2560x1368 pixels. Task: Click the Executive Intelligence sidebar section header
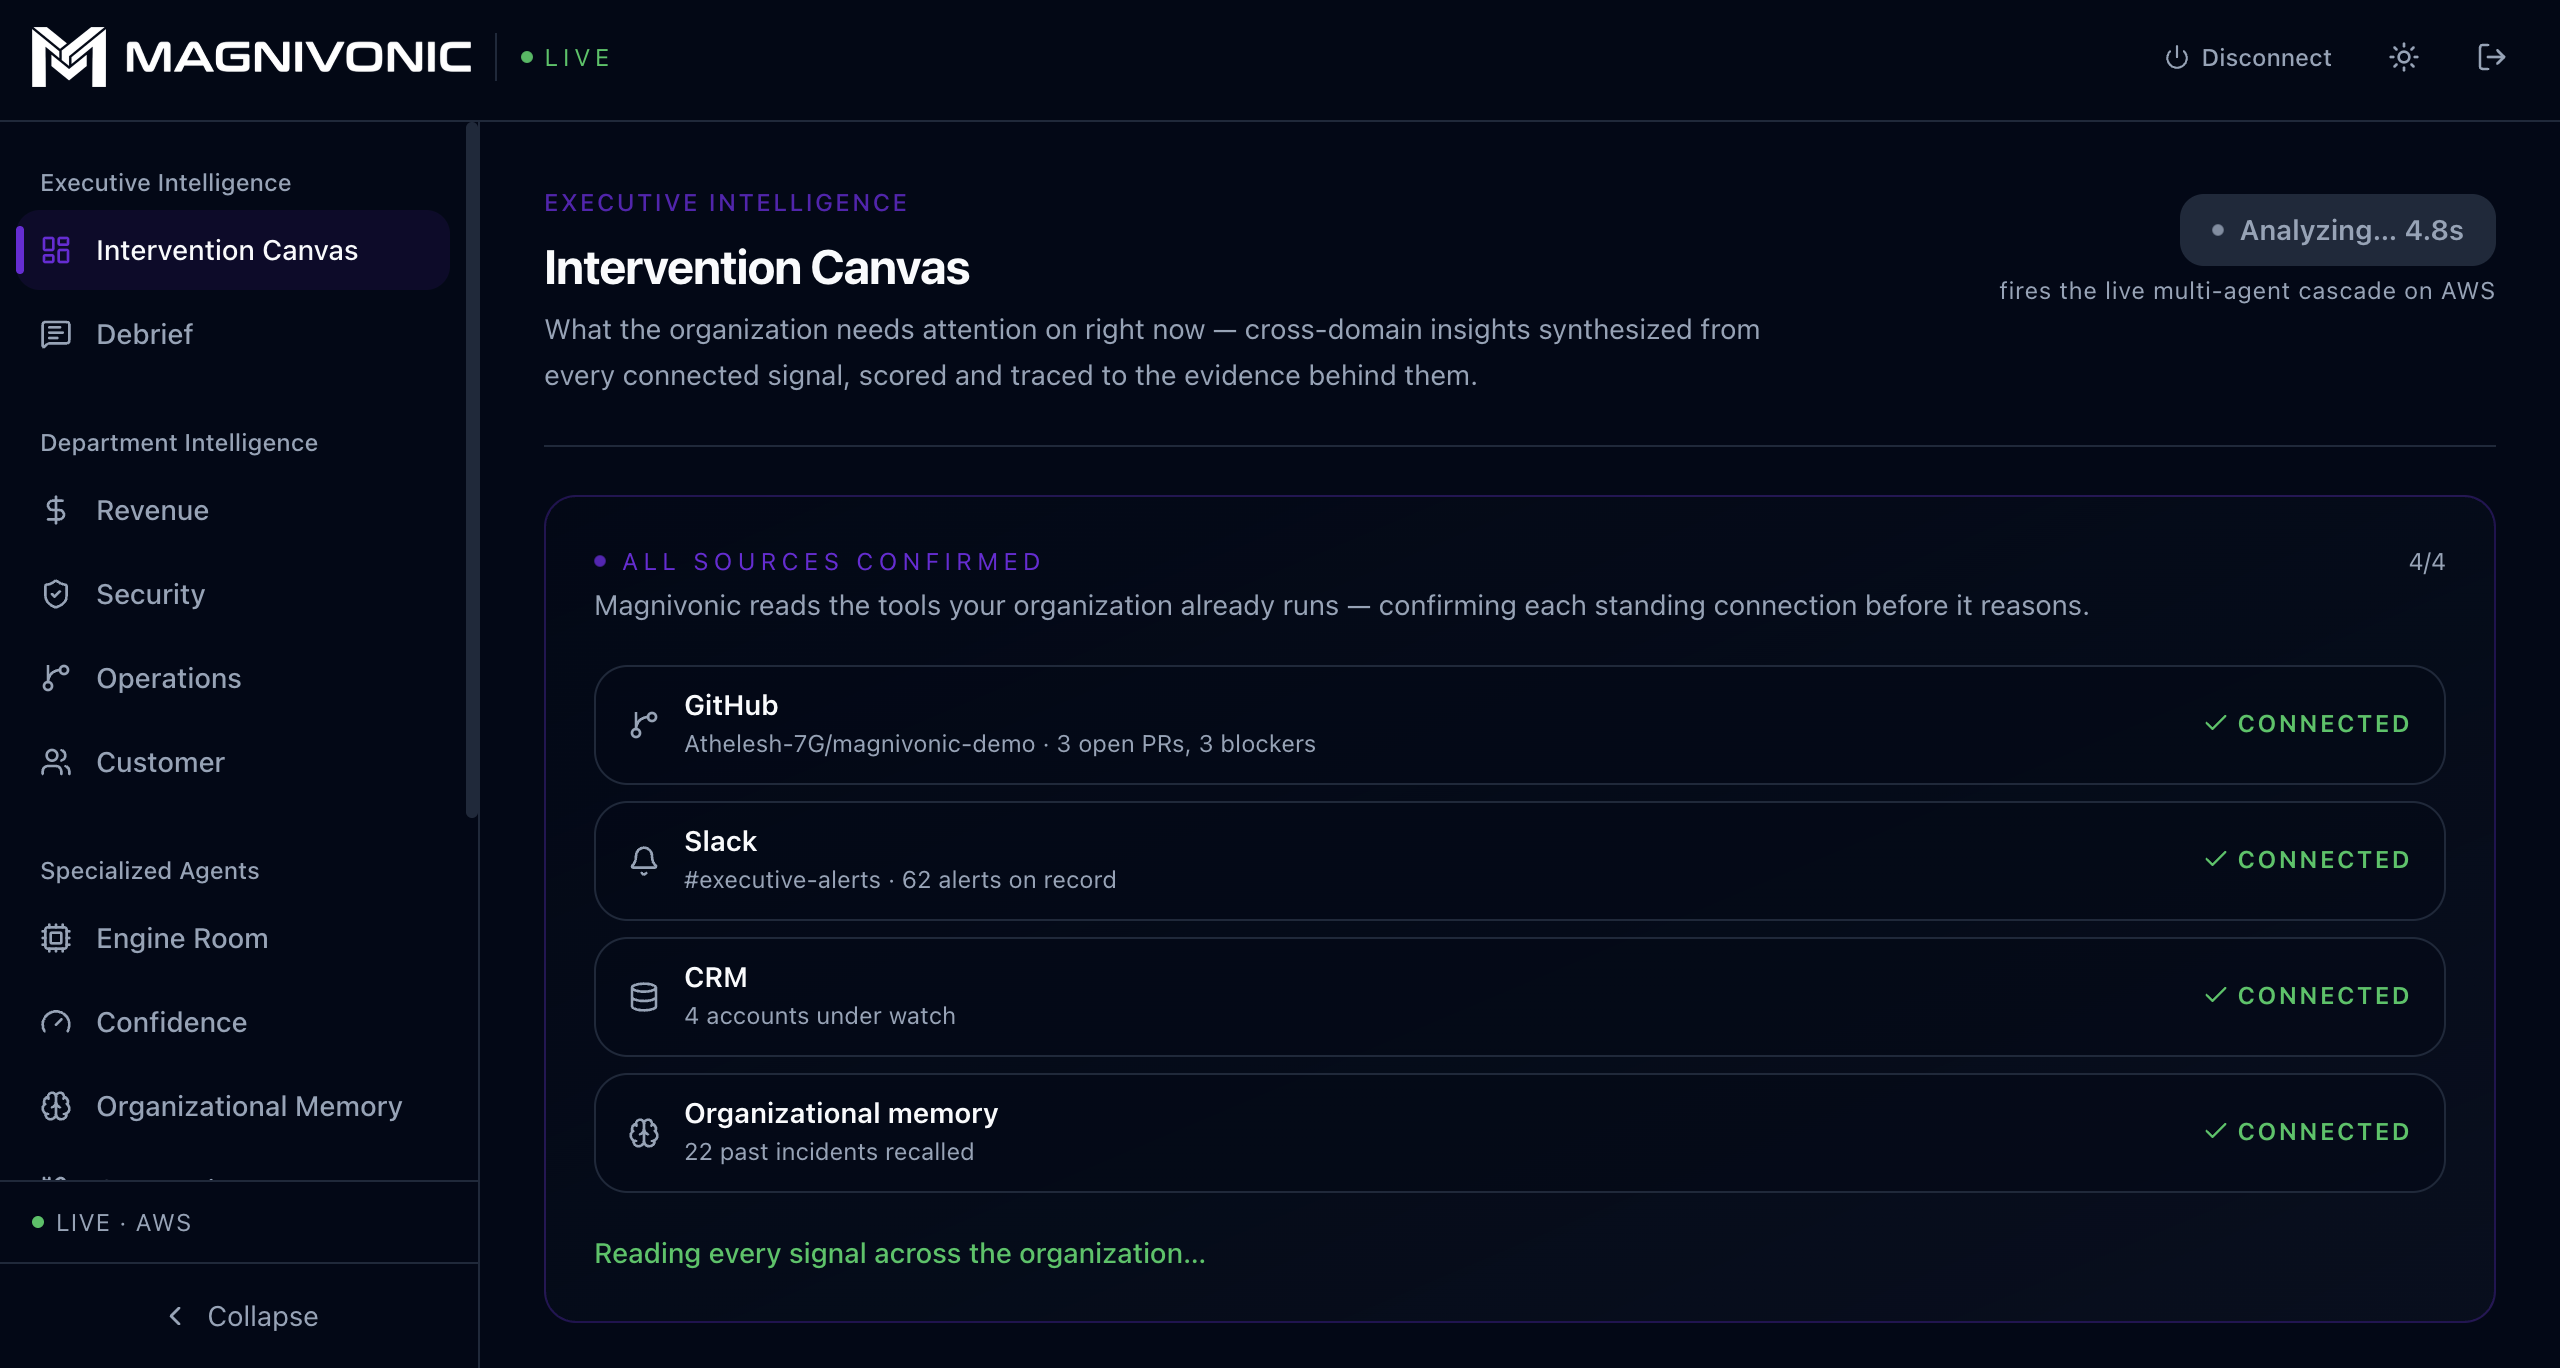coord(166,183)
